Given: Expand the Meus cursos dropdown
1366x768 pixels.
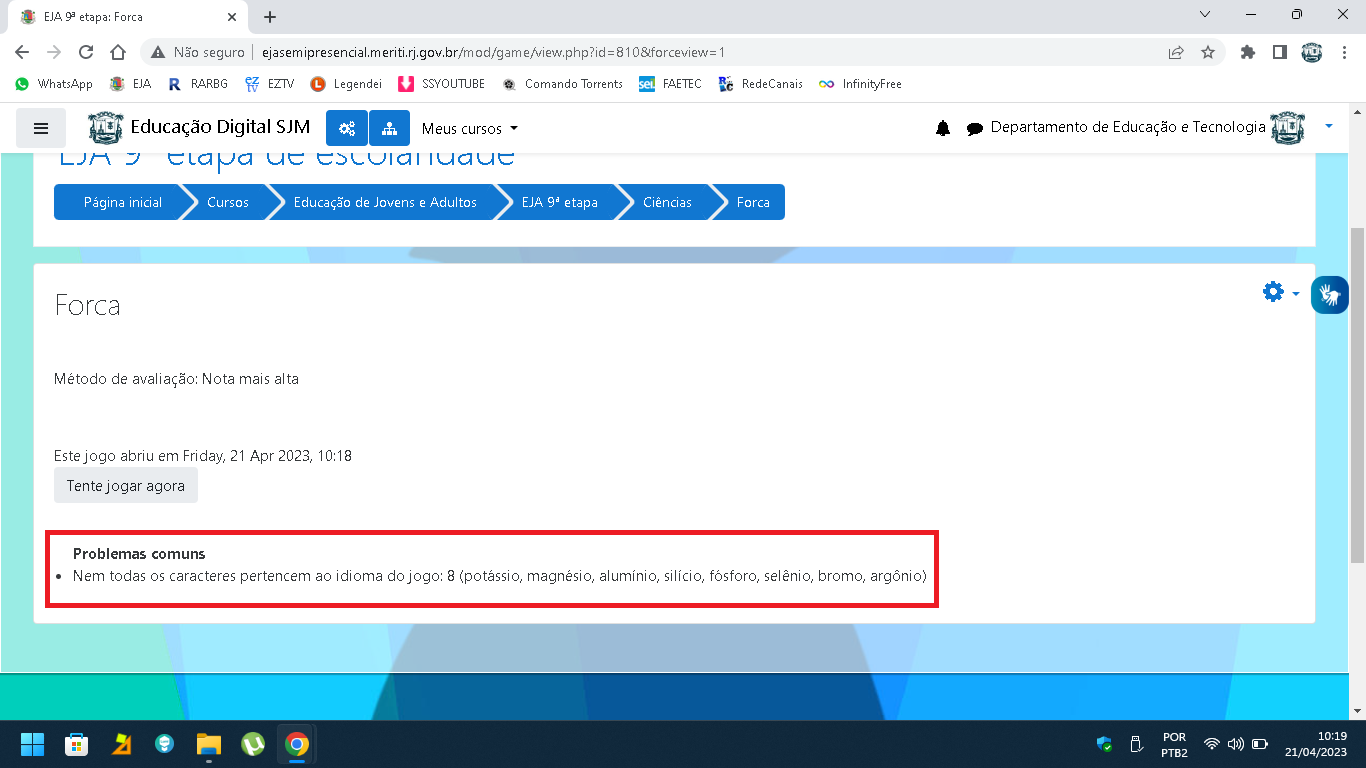Looking at the screenshot, I should (470, 128).
